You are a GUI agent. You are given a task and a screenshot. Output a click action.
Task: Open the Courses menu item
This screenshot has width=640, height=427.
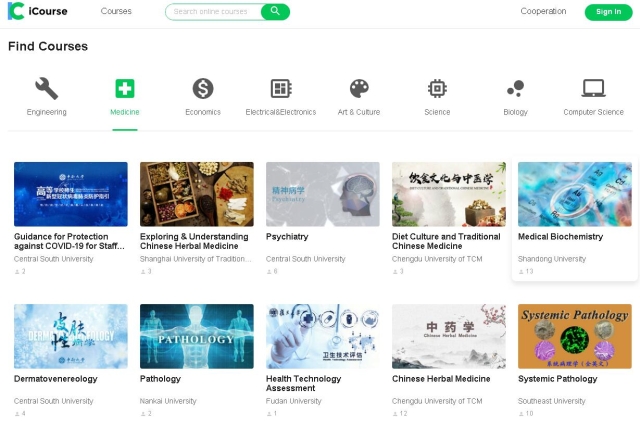pos(116,12)
